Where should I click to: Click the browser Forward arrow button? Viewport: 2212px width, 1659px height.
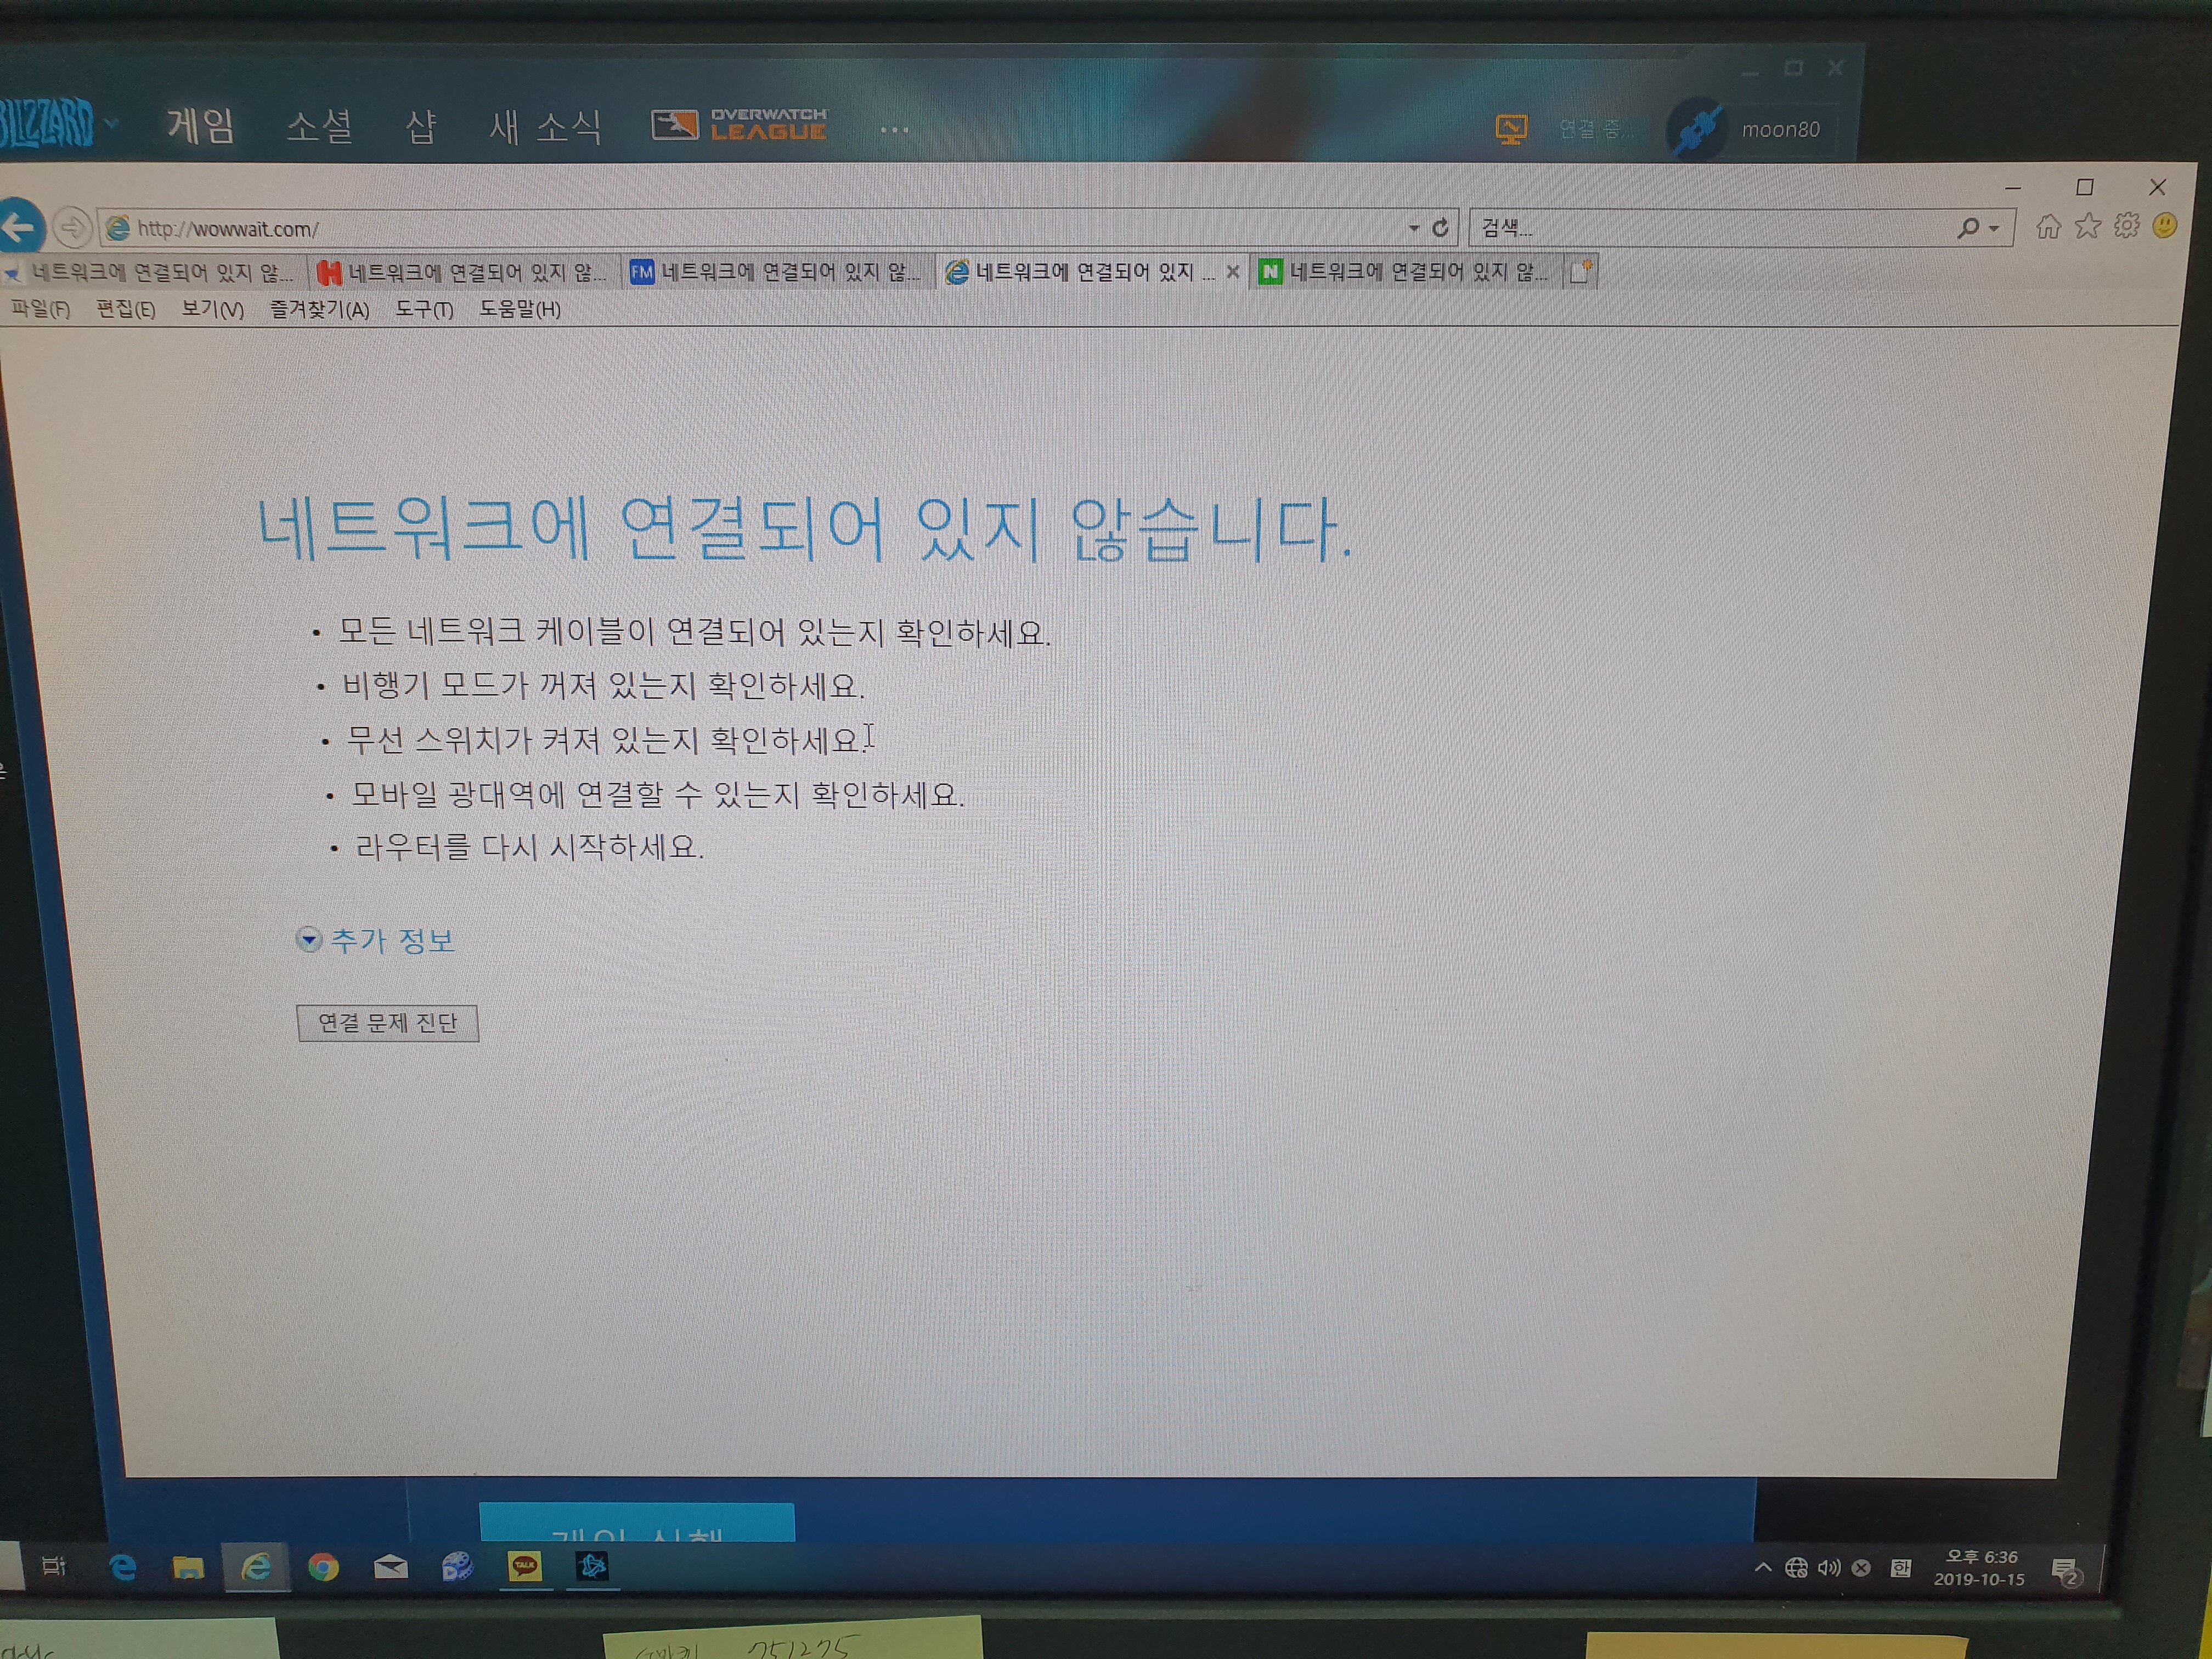[x=72, y=228]
